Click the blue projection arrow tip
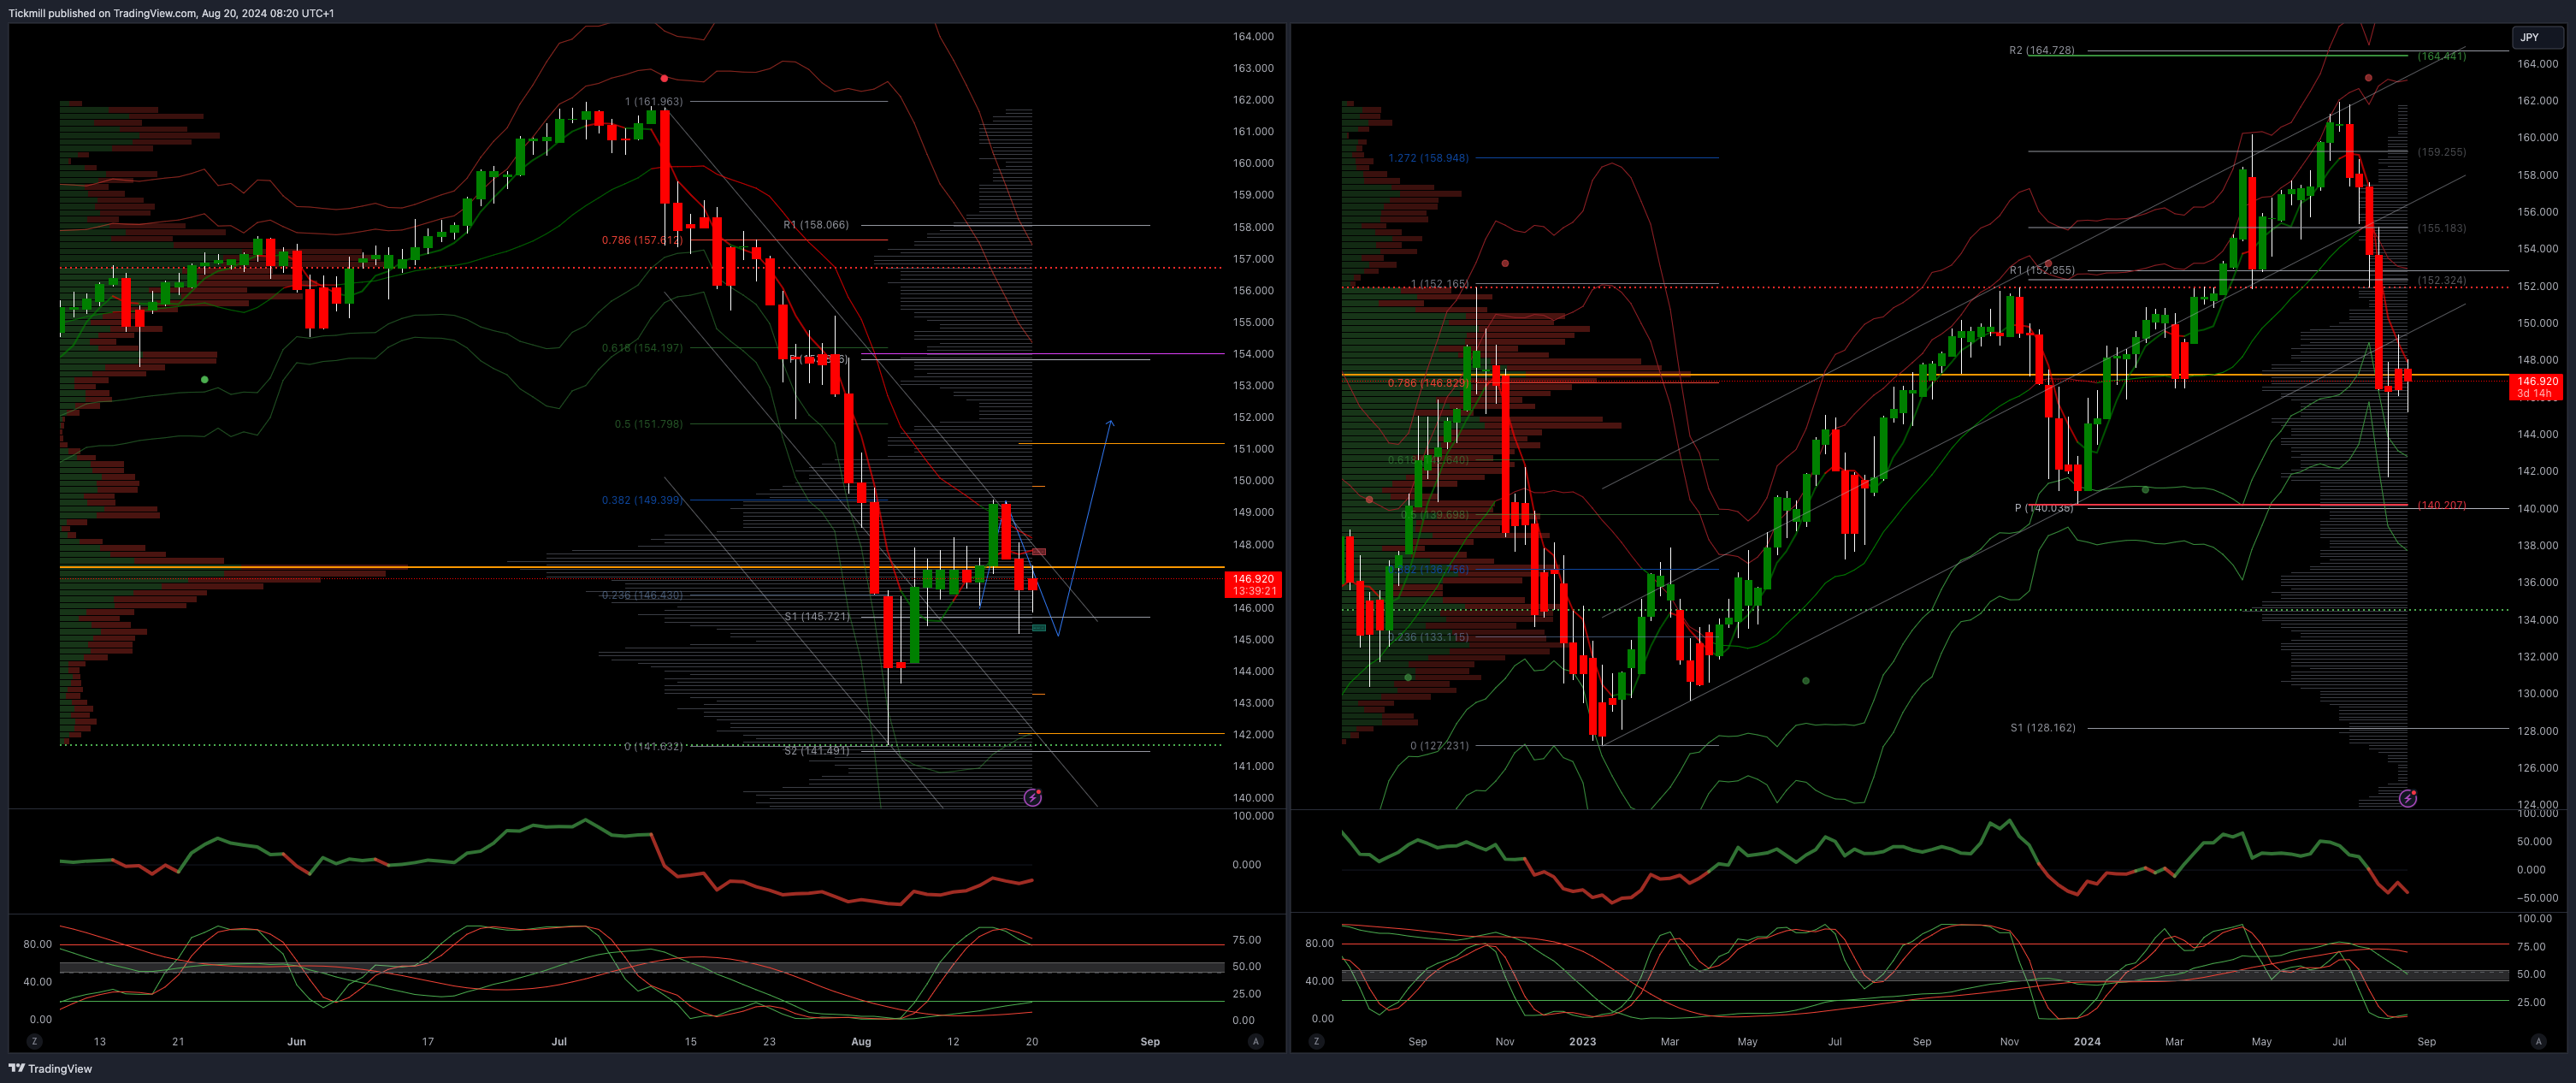Viewport: 2576px width, 1083px height. (1110, 423)
